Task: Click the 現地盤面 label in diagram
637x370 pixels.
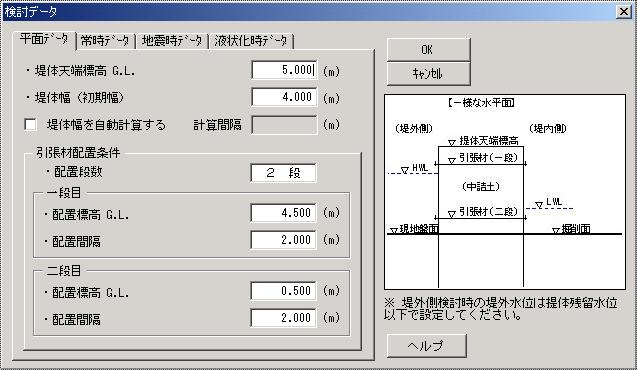Action: (419, 229)
